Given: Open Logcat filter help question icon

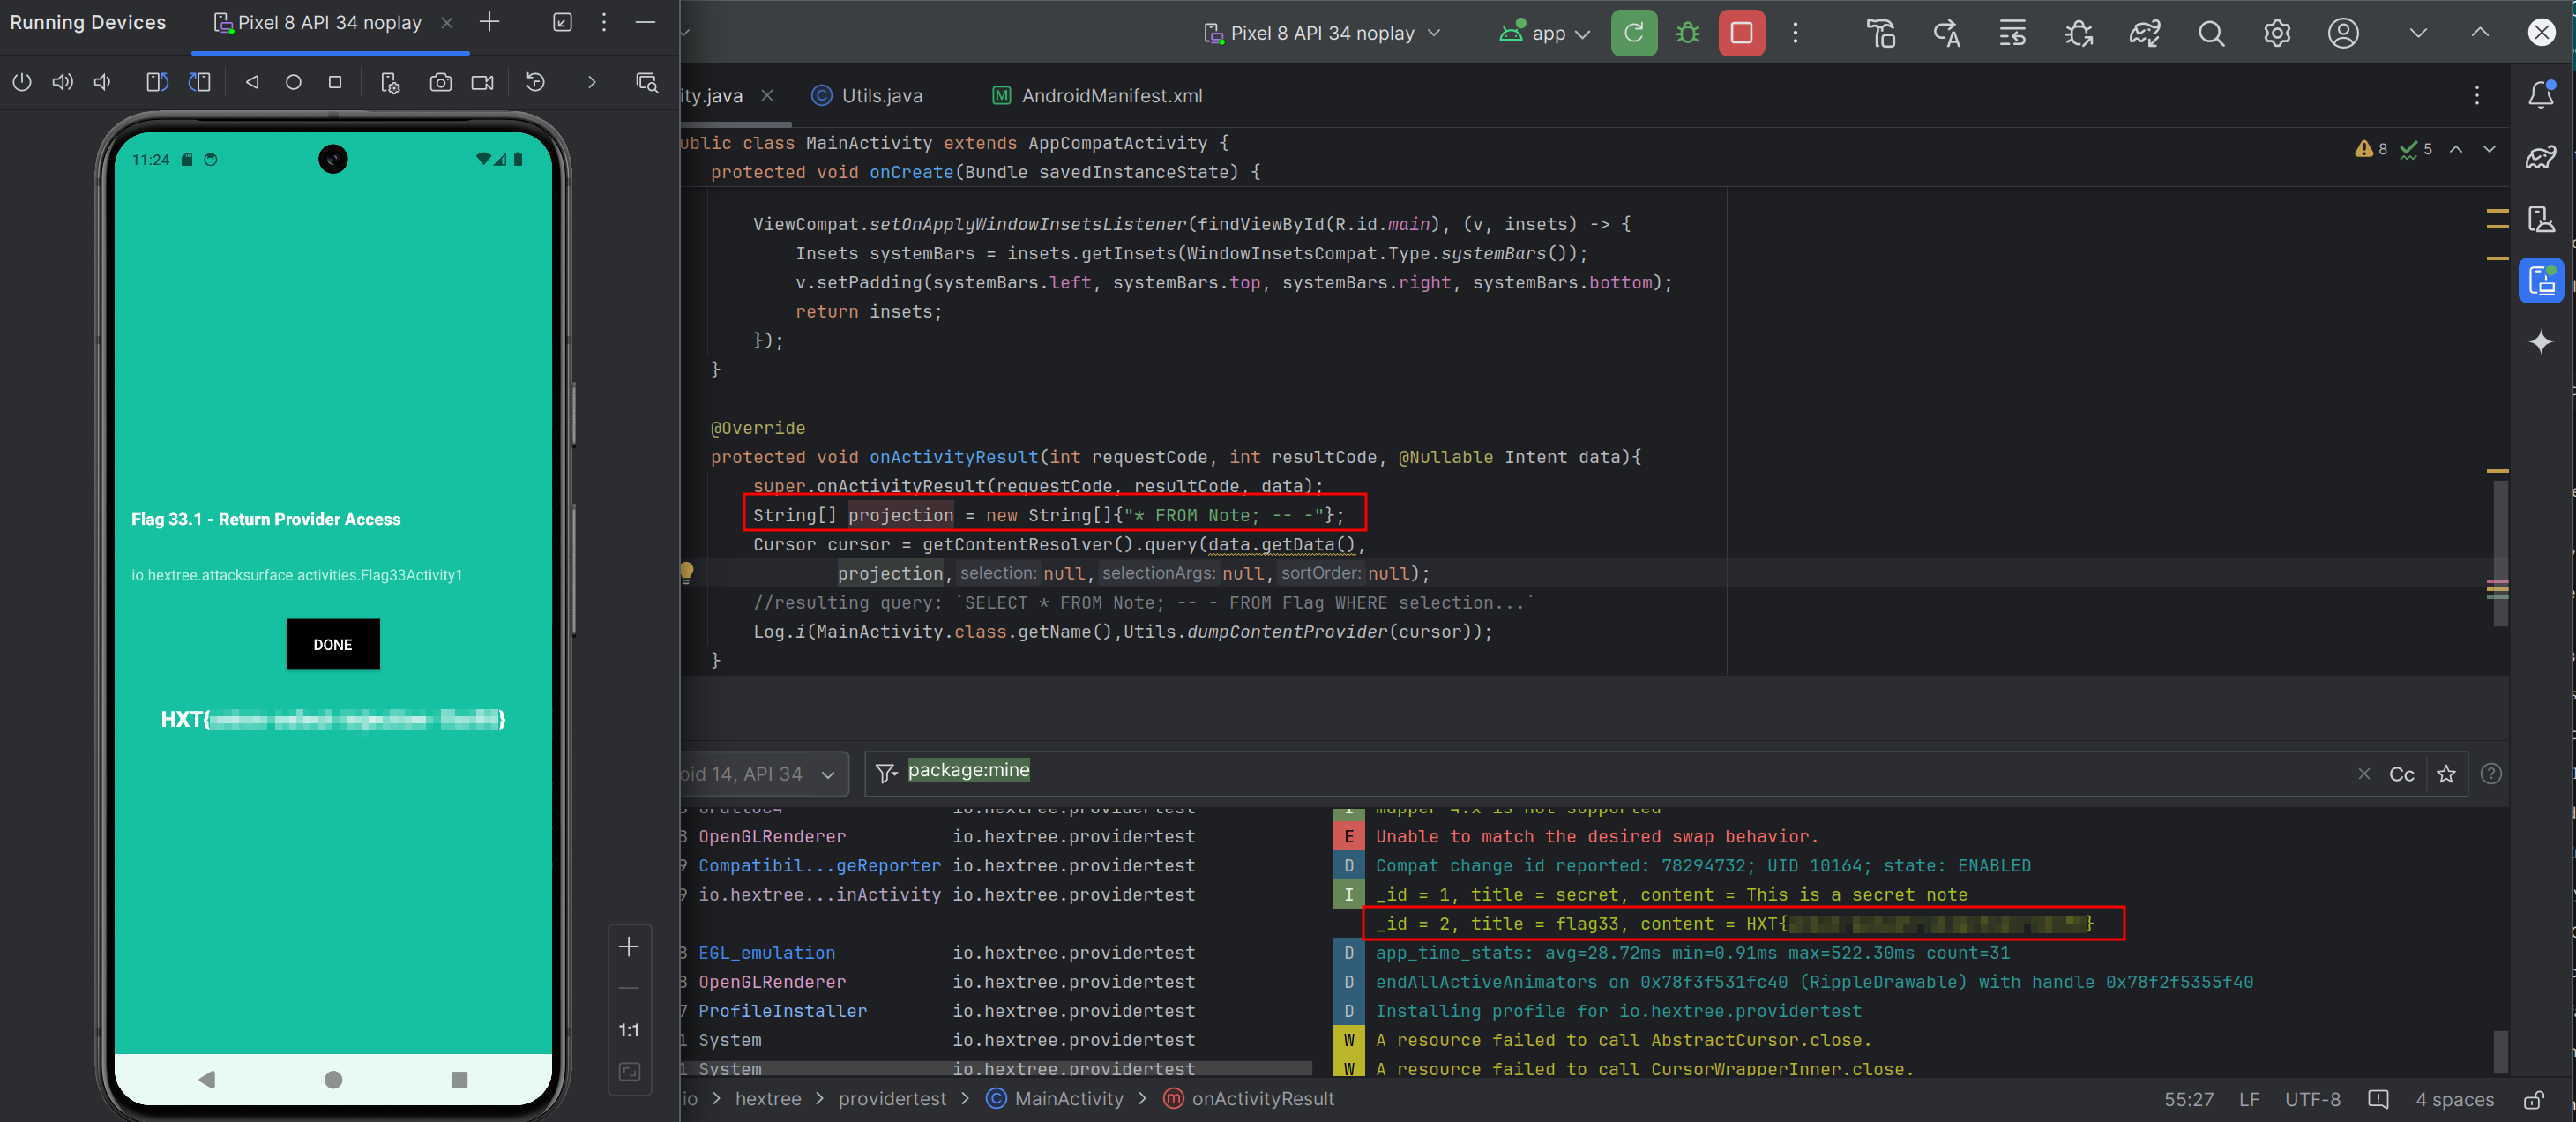Looking at the screenshot, I should [x=2491, y=774].
